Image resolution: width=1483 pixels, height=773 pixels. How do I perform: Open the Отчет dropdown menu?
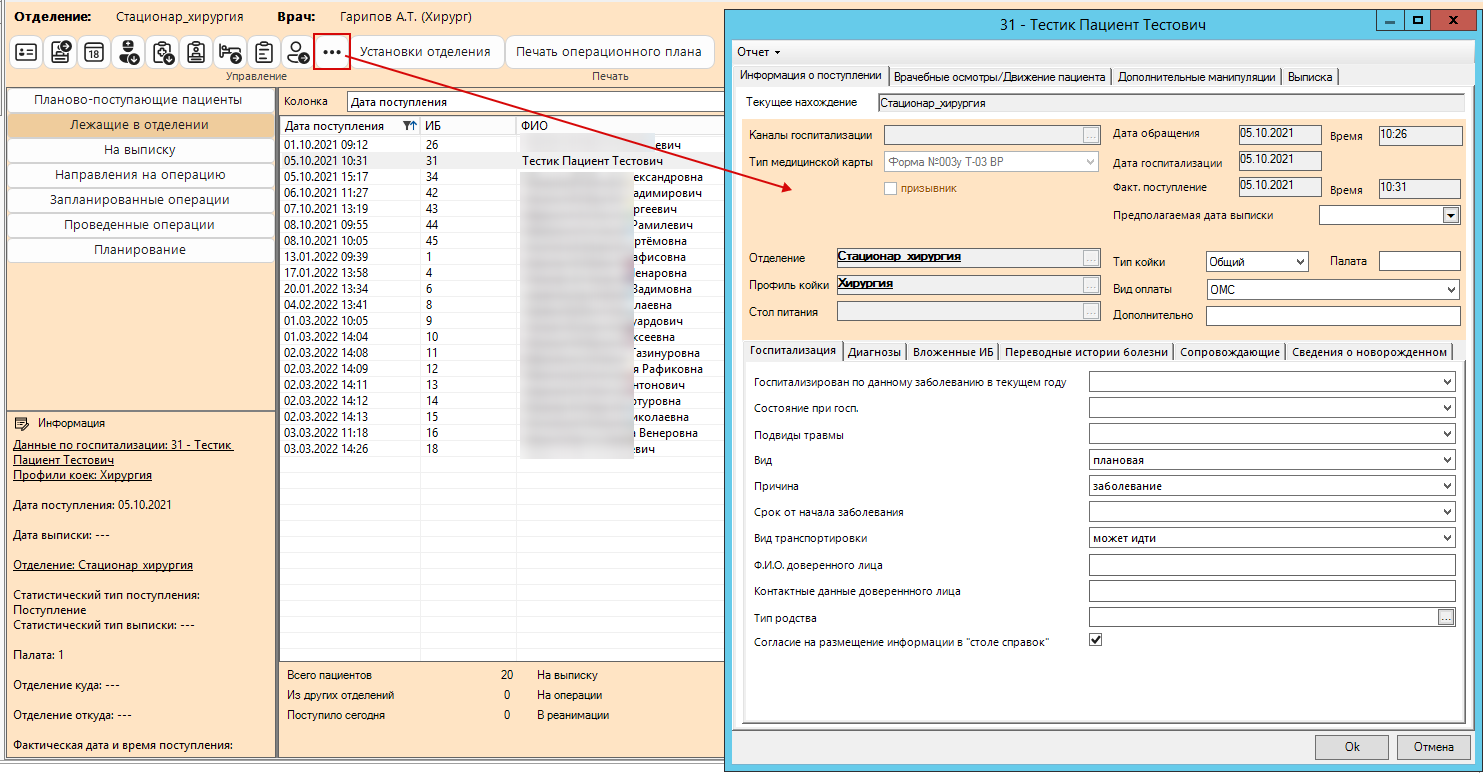click(758, 52)
